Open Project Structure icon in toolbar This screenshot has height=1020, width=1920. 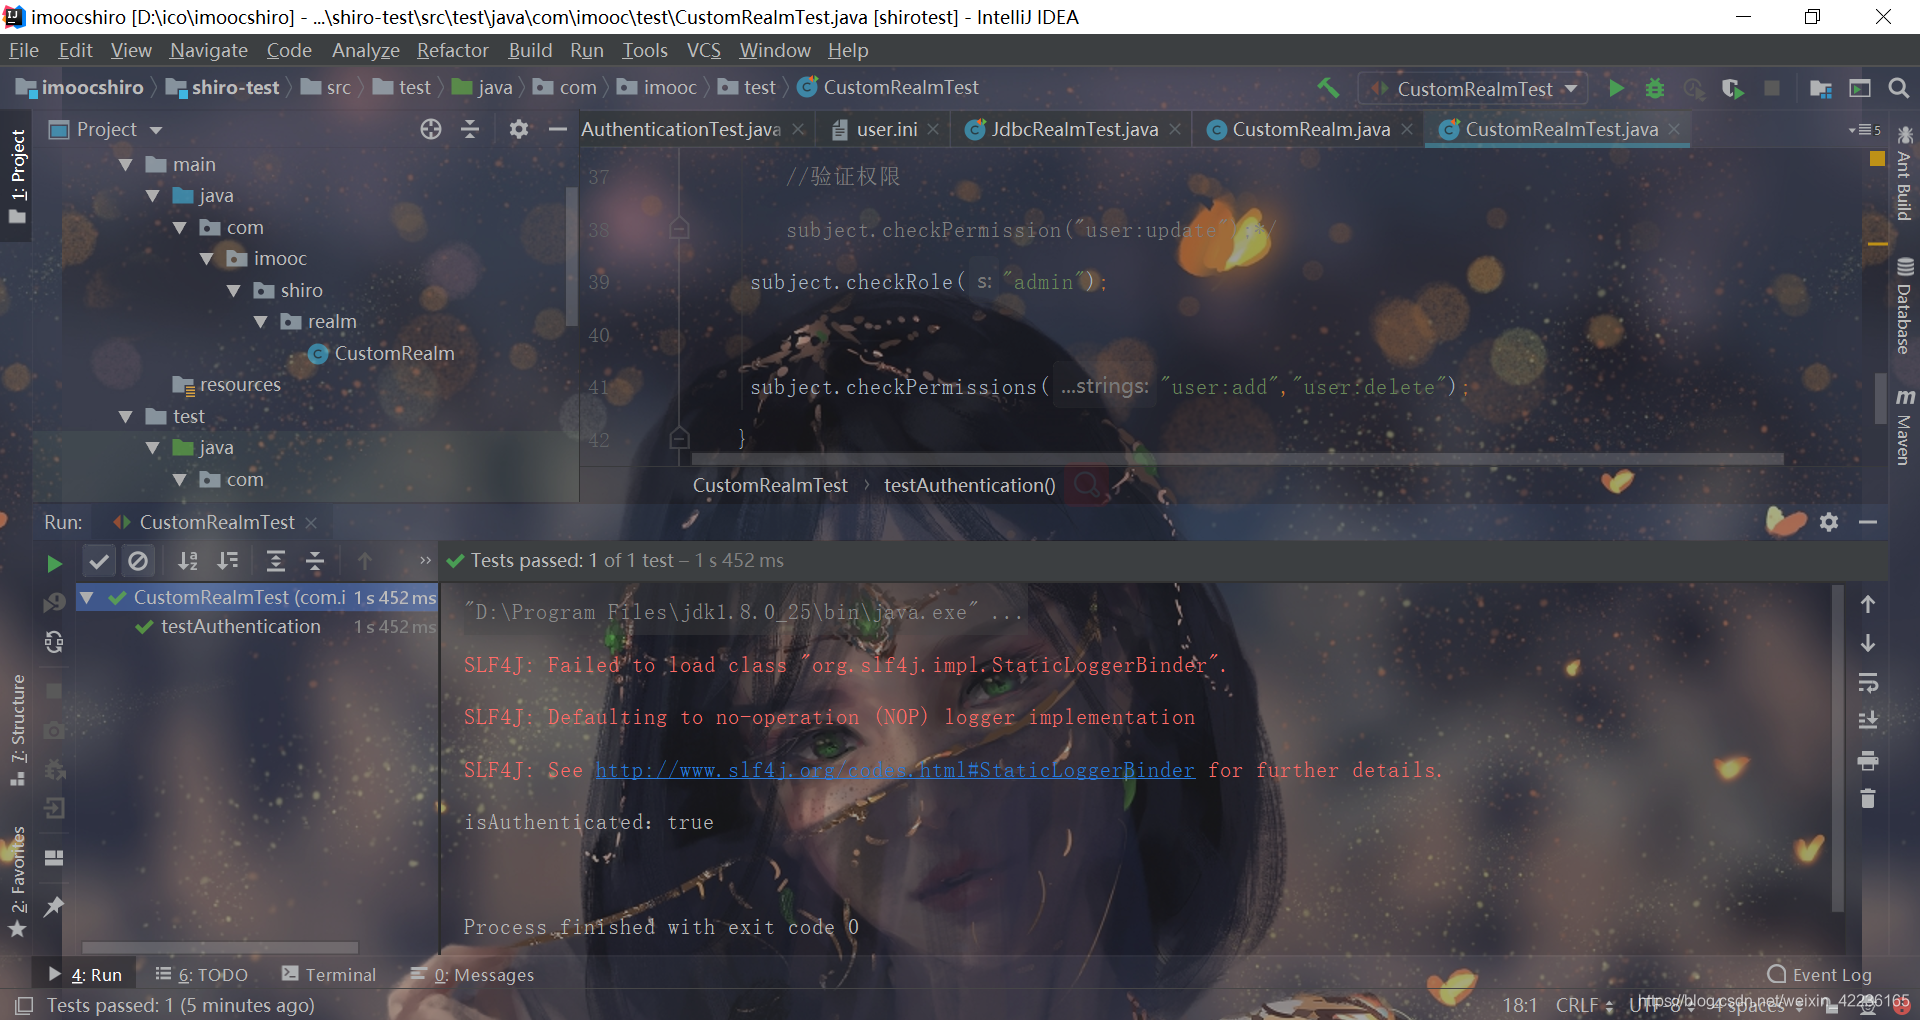click(1820, 88)
